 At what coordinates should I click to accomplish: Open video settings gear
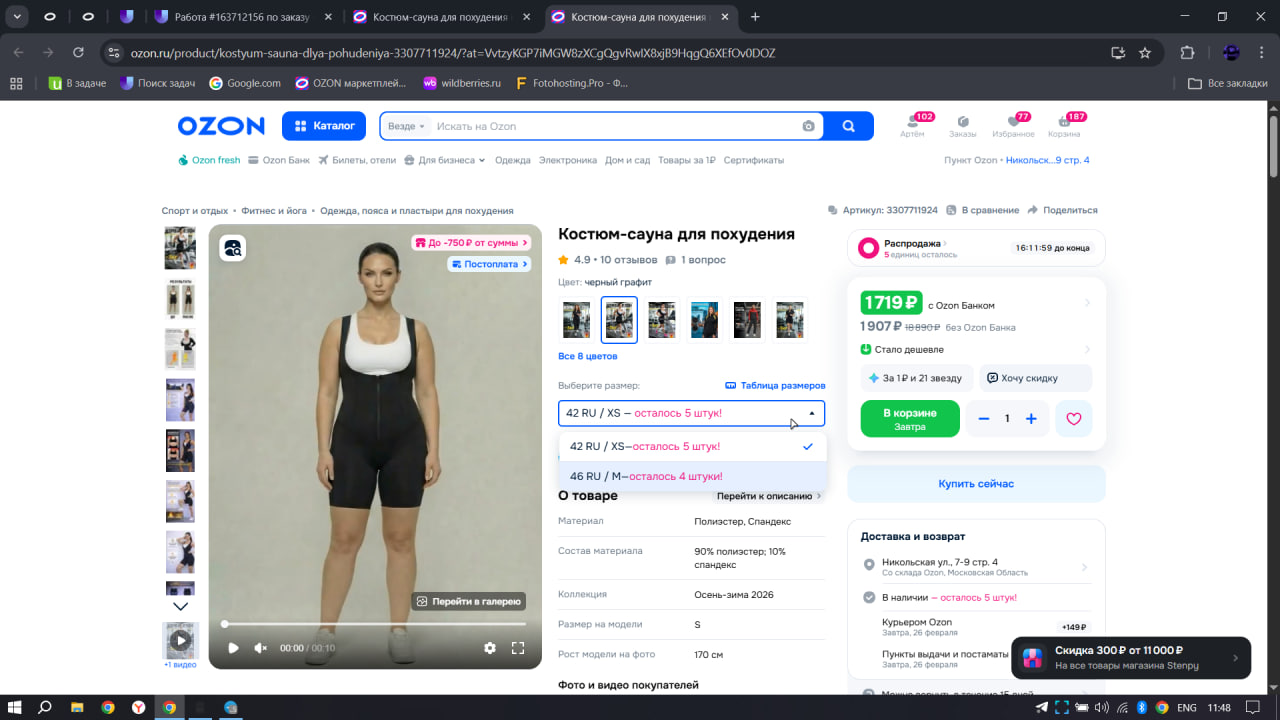tap(490, 648)
